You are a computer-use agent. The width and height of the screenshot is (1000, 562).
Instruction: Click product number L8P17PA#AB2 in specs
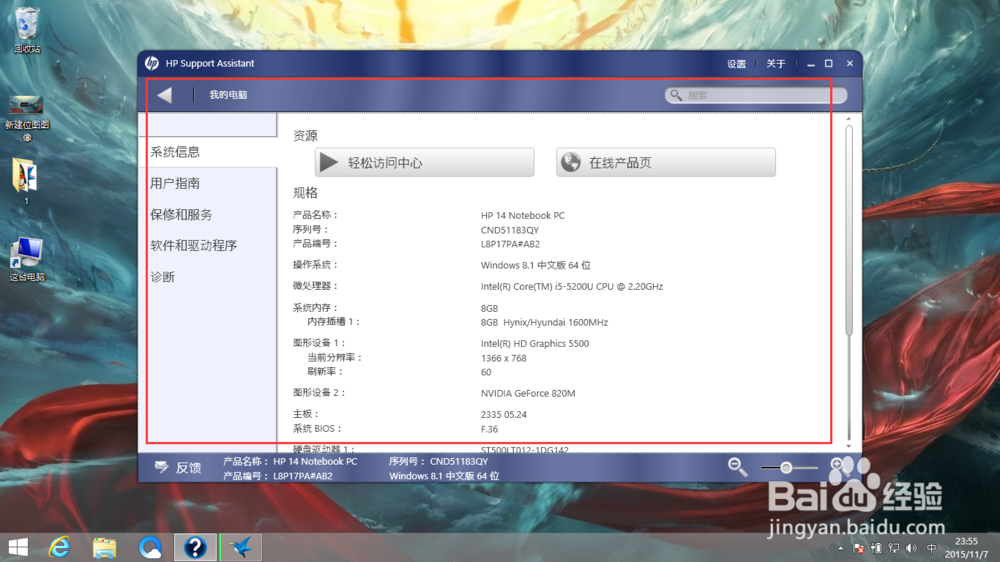tap(510, 244)
